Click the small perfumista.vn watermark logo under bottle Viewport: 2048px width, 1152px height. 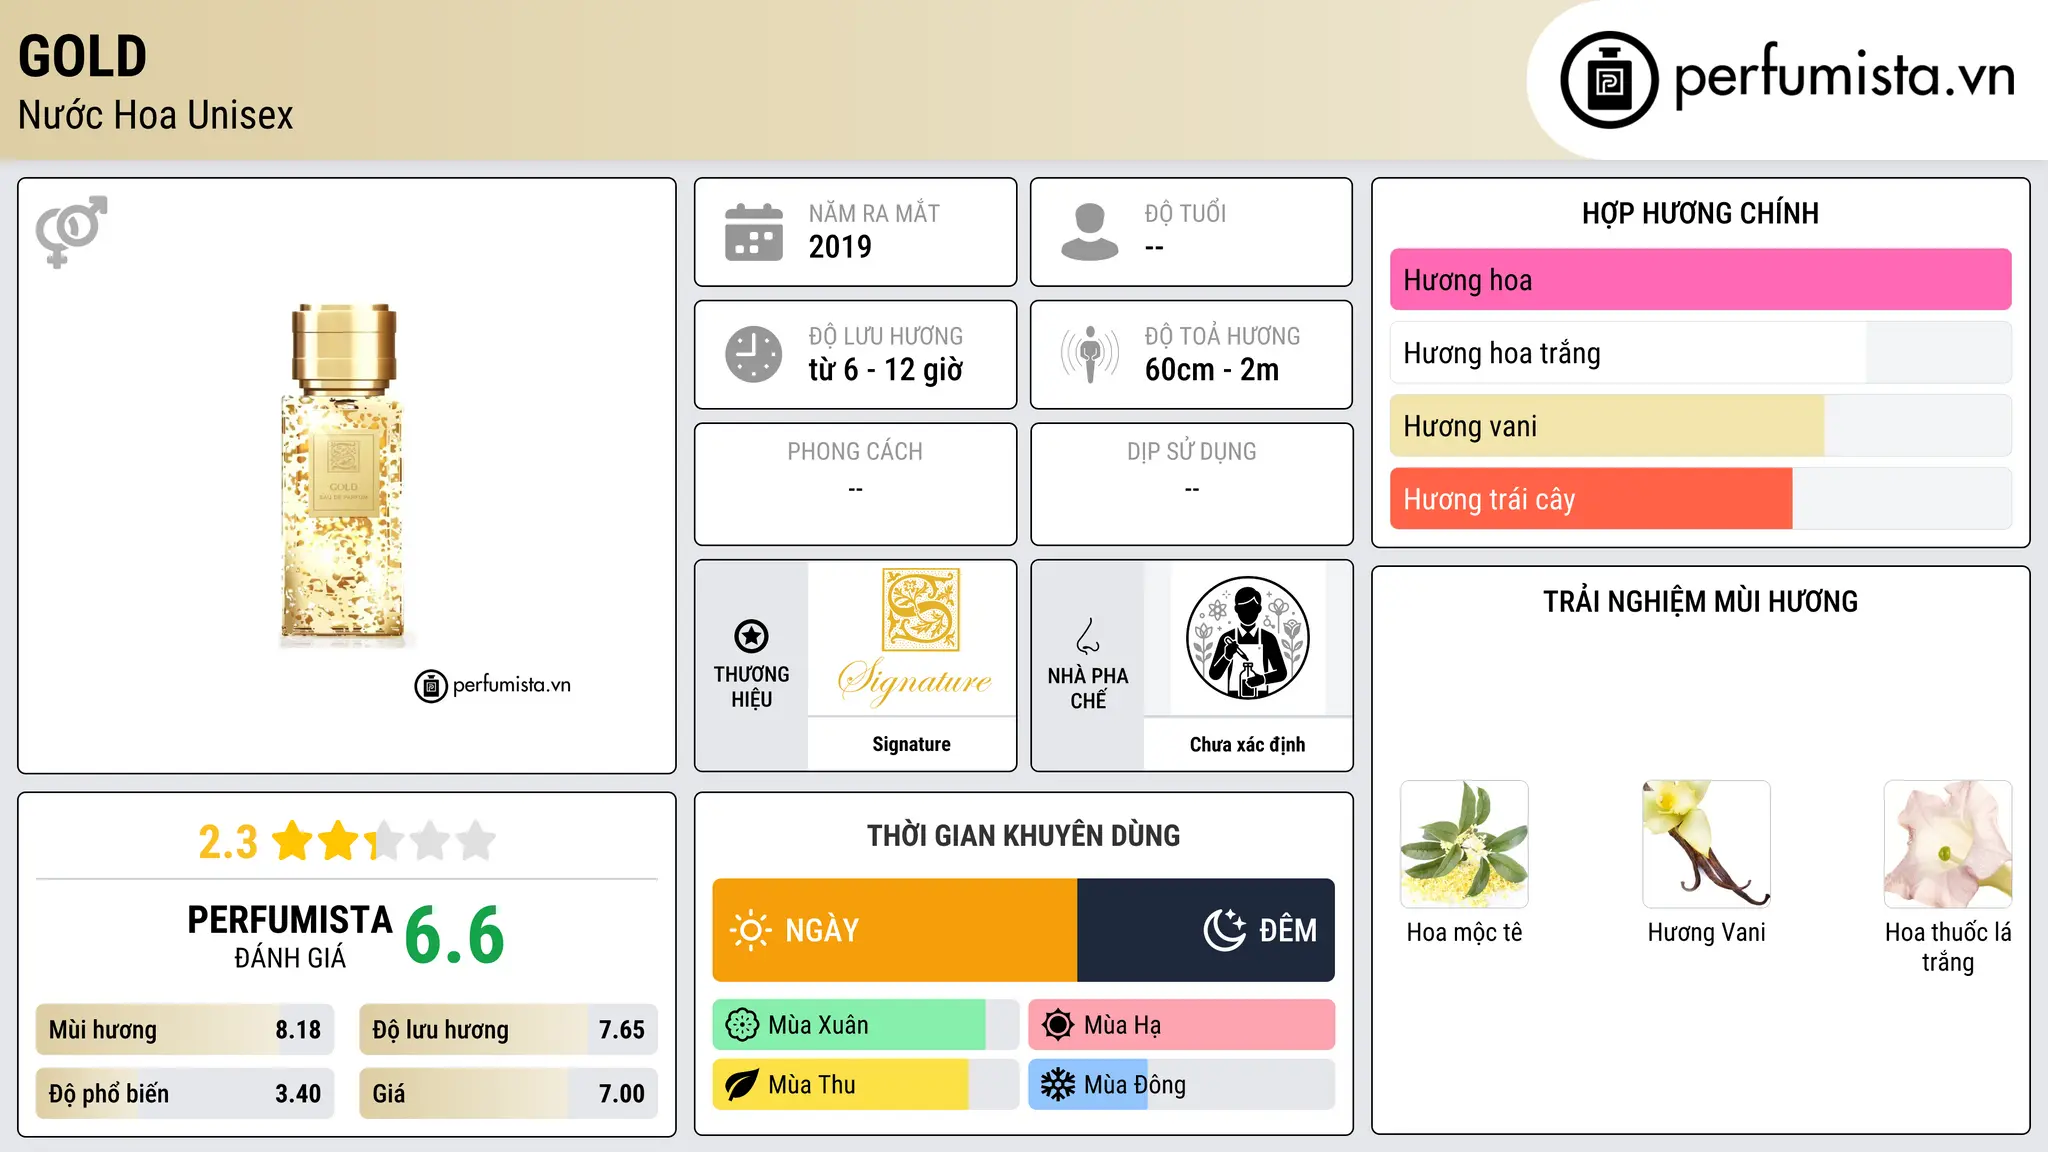(492, 686)
